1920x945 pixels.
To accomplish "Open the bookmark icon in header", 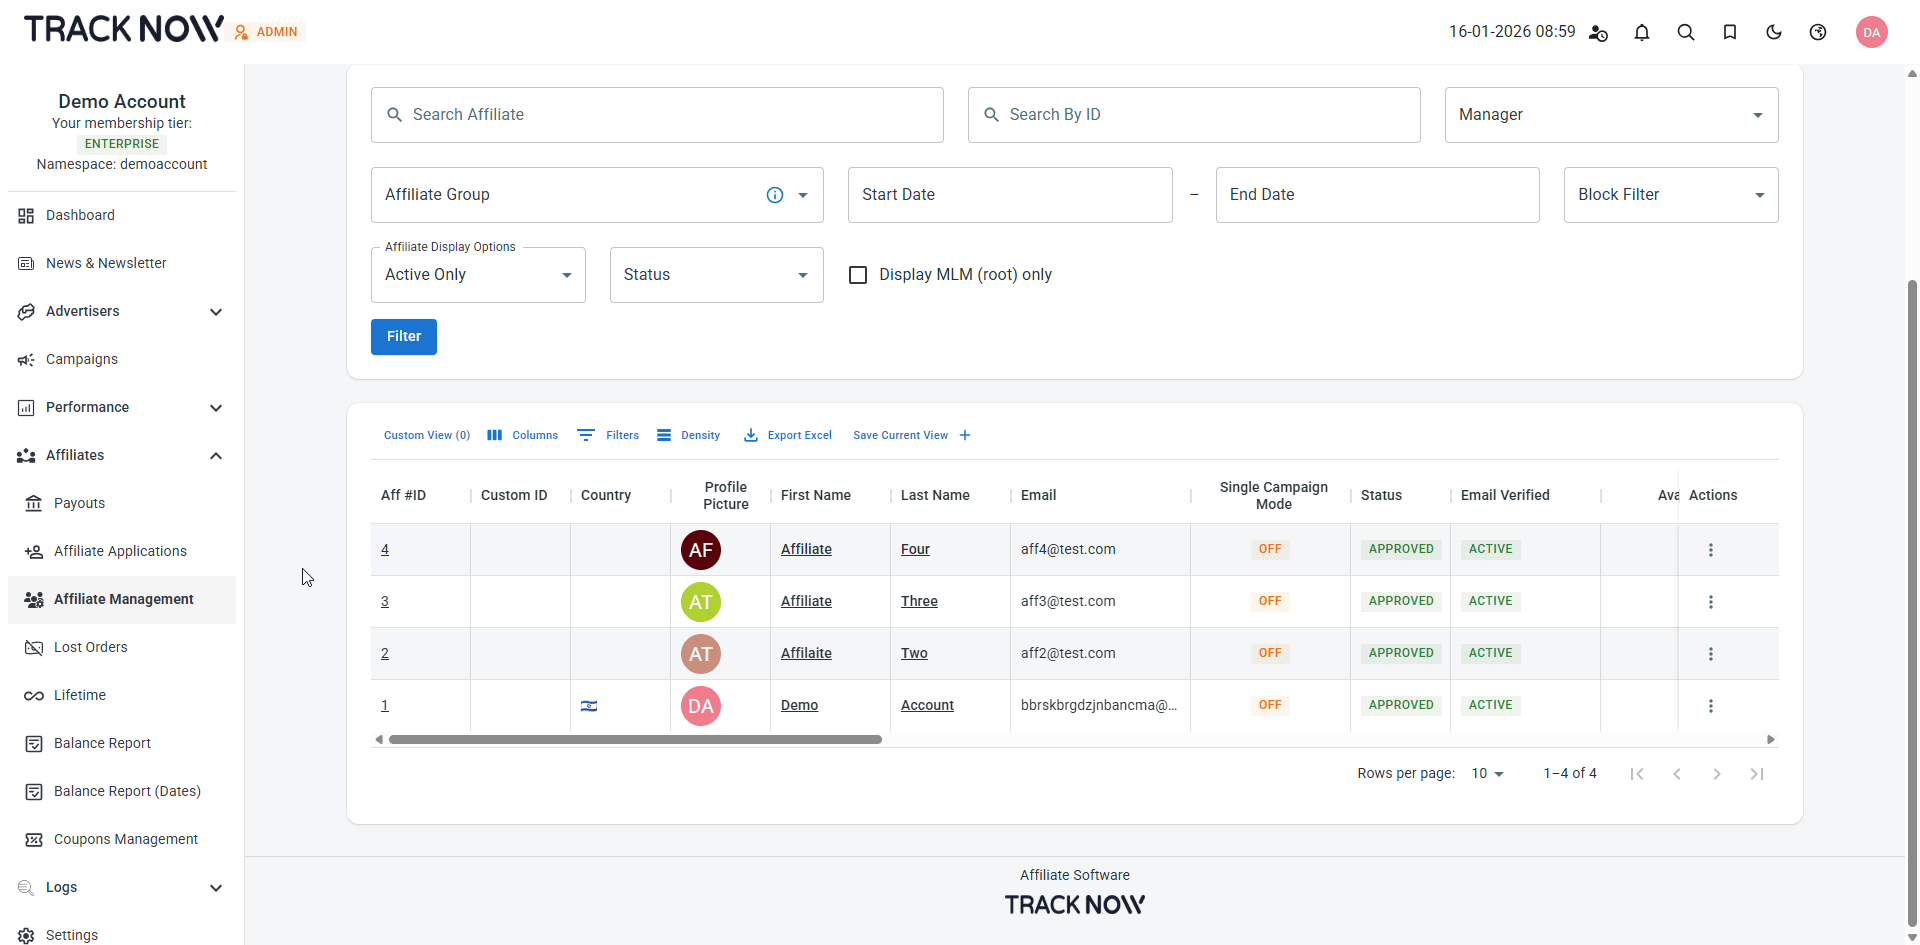I will 1730,32.
